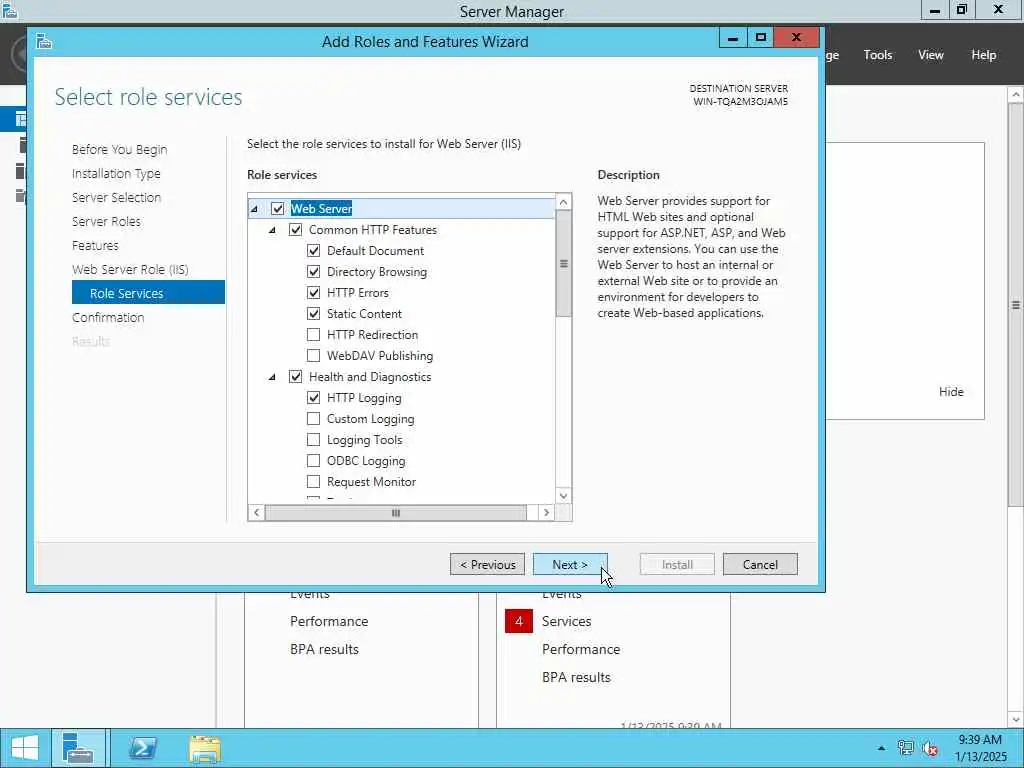1024x768 pixels.
Task: Open File Explorer from the taskbar
Action: pos(205,749)
